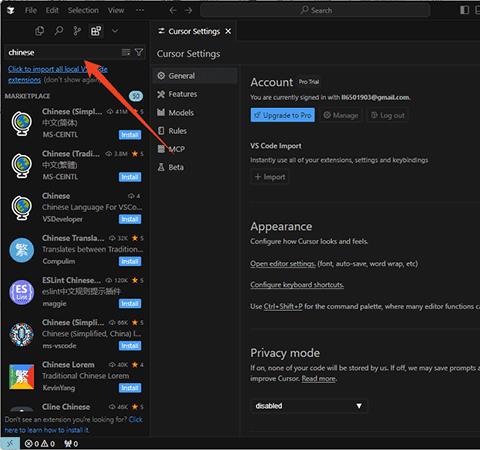Open the View menu
480x450 pixels.
(x=116, y=10)
